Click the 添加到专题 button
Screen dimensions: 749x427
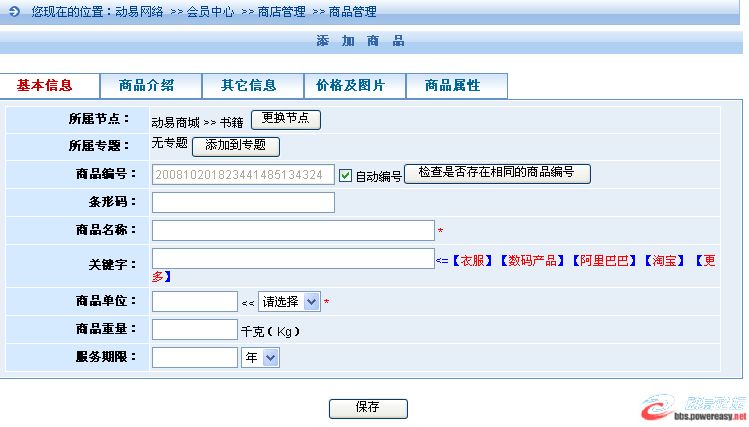(235, 146)
